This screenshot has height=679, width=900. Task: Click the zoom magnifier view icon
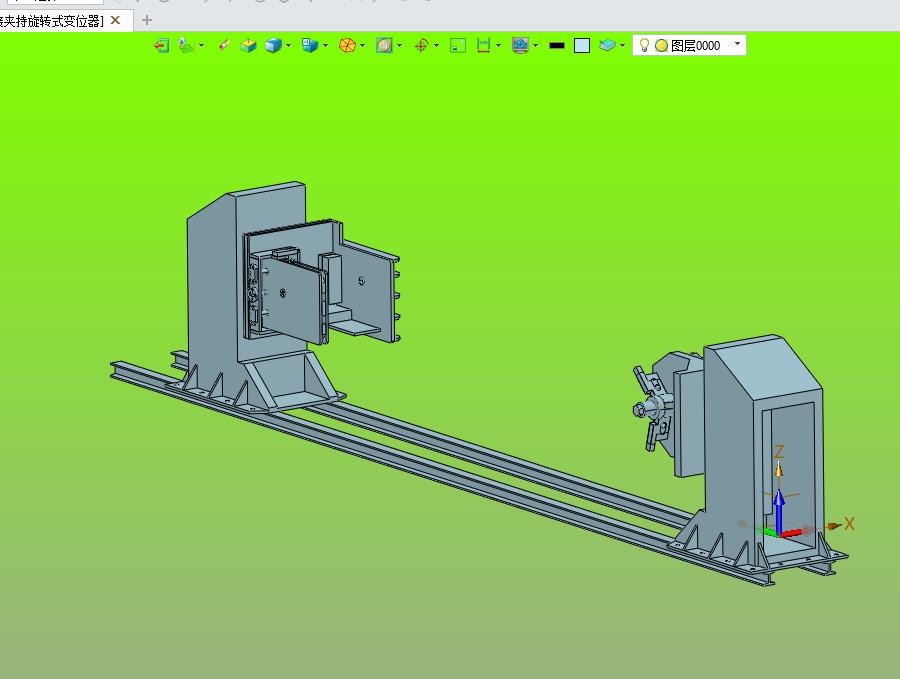384,45
